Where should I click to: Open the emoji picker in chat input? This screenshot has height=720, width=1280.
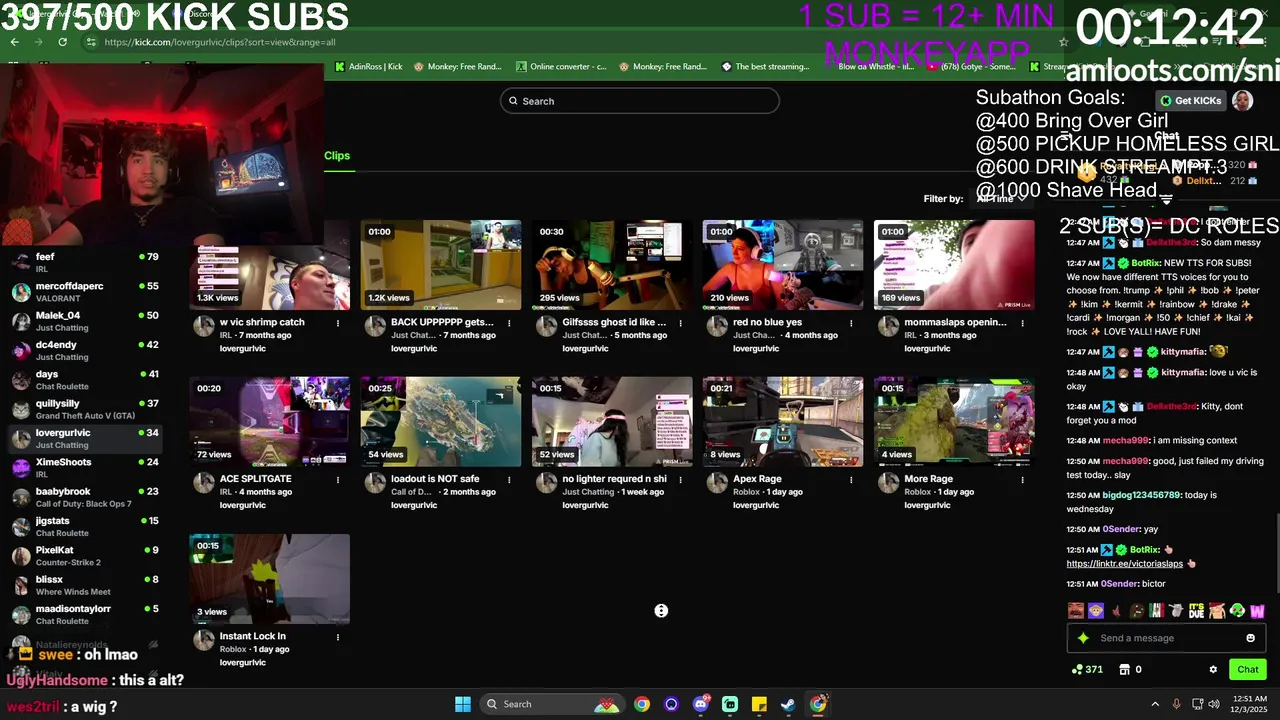[1250, 638]
